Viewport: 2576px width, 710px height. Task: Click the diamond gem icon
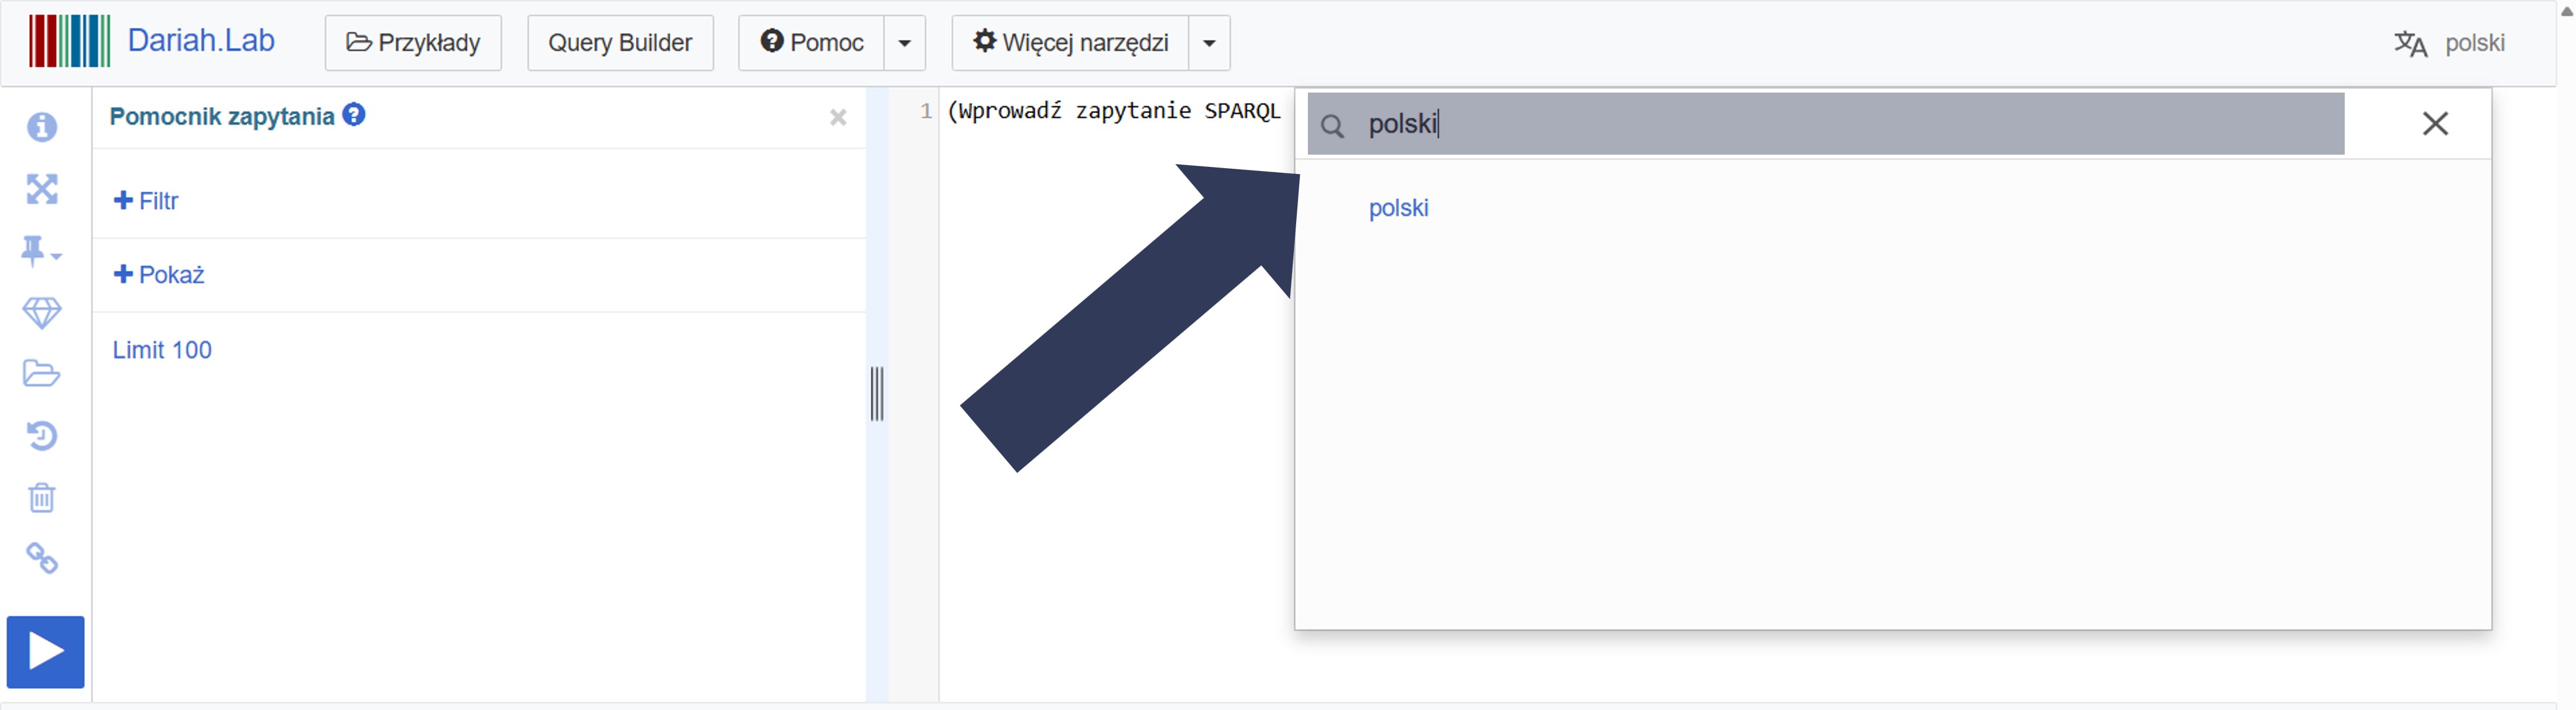click(41, 313)
